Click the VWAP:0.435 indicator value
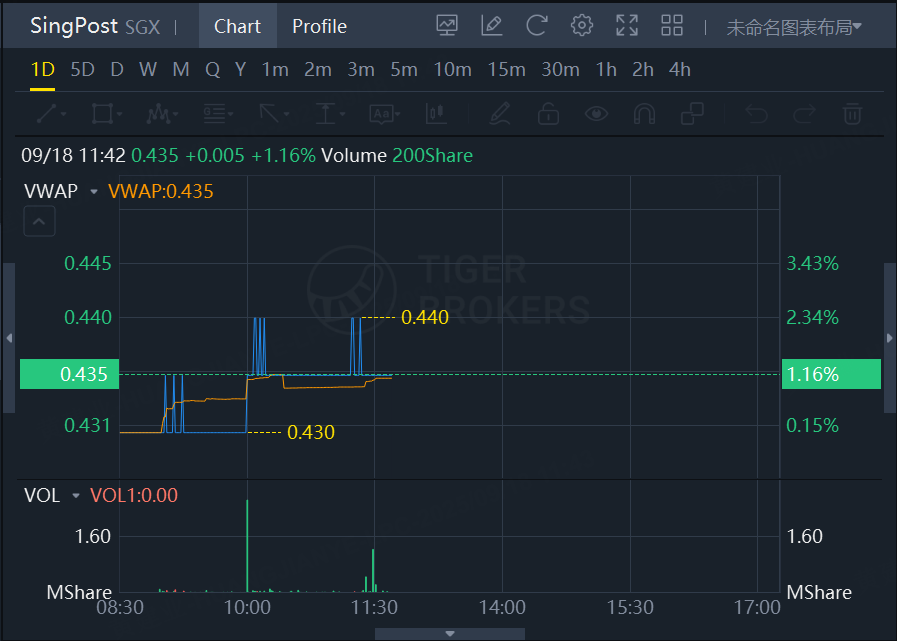Screen dimensions: 897x641 (161, 191)
